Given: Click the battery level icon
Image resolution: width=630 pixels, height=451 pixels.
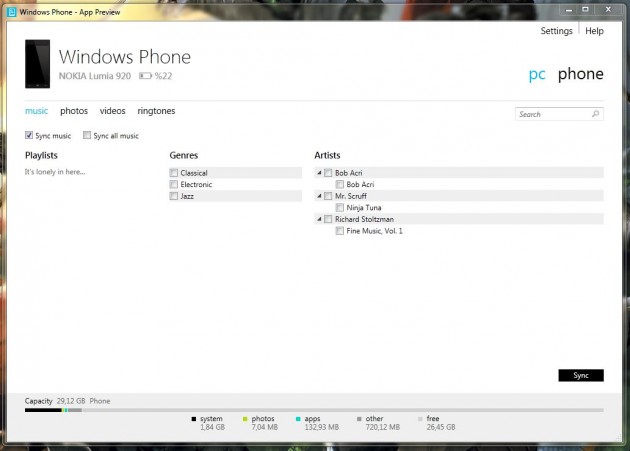Looking at the screenshot, I should (145, 76).
